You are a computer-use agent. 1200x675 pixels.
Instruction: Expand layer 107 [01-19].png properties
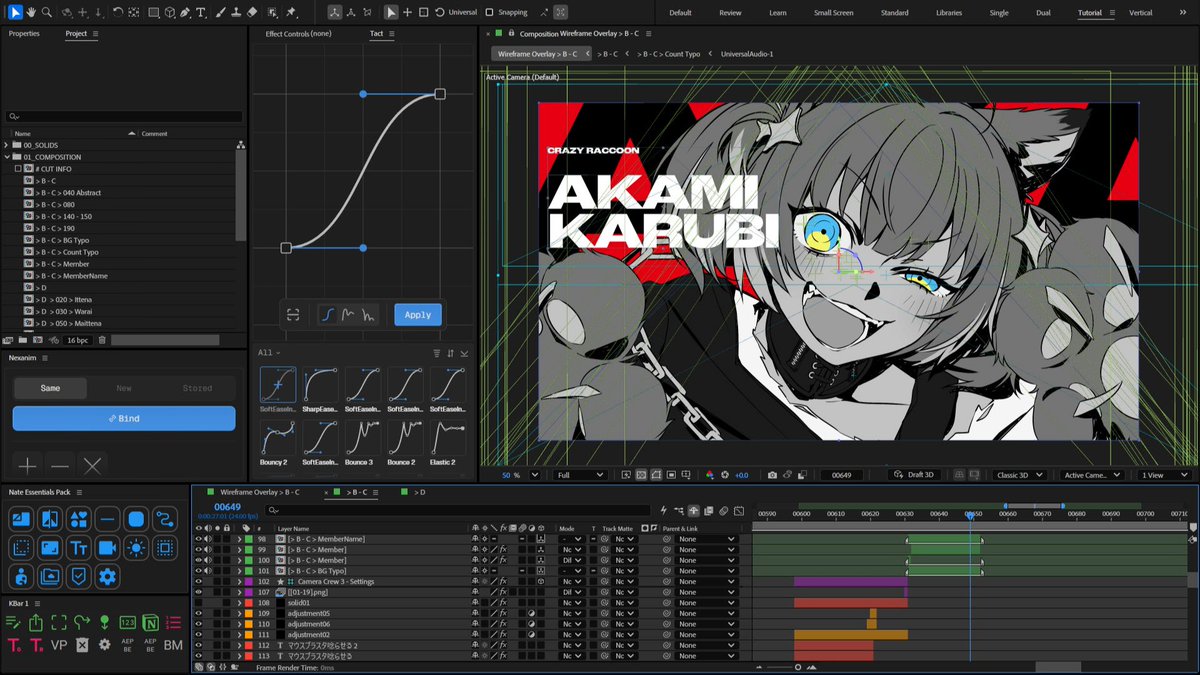coord(239,592)
